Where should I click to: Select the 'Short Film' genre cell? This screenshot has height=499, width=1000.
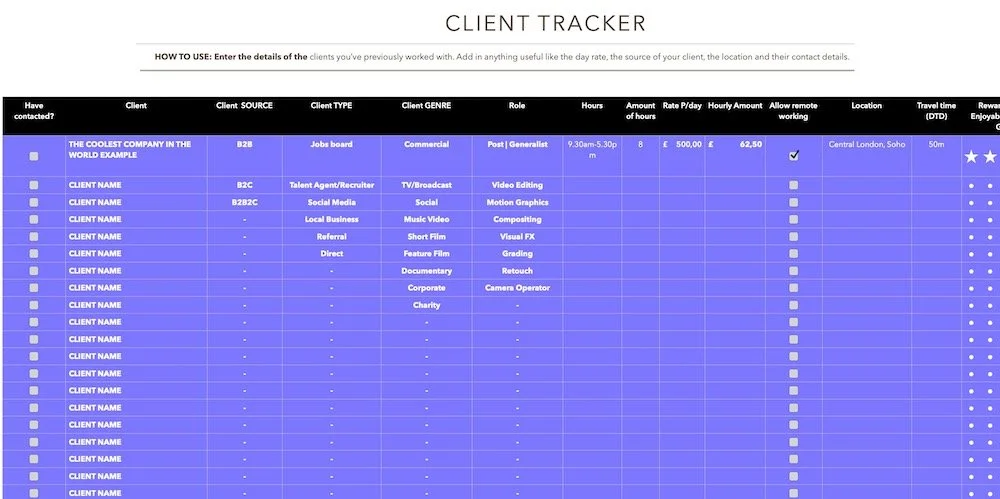(426, 237)
